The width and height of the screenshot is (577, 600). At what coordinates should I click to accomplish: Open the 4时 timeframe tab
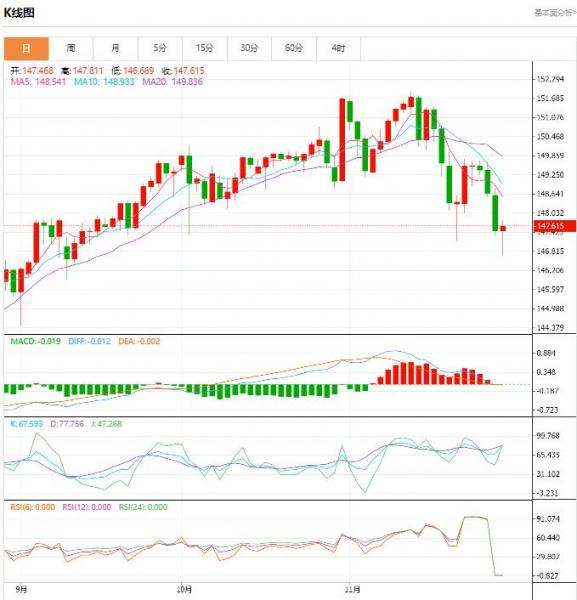point(339,49)
